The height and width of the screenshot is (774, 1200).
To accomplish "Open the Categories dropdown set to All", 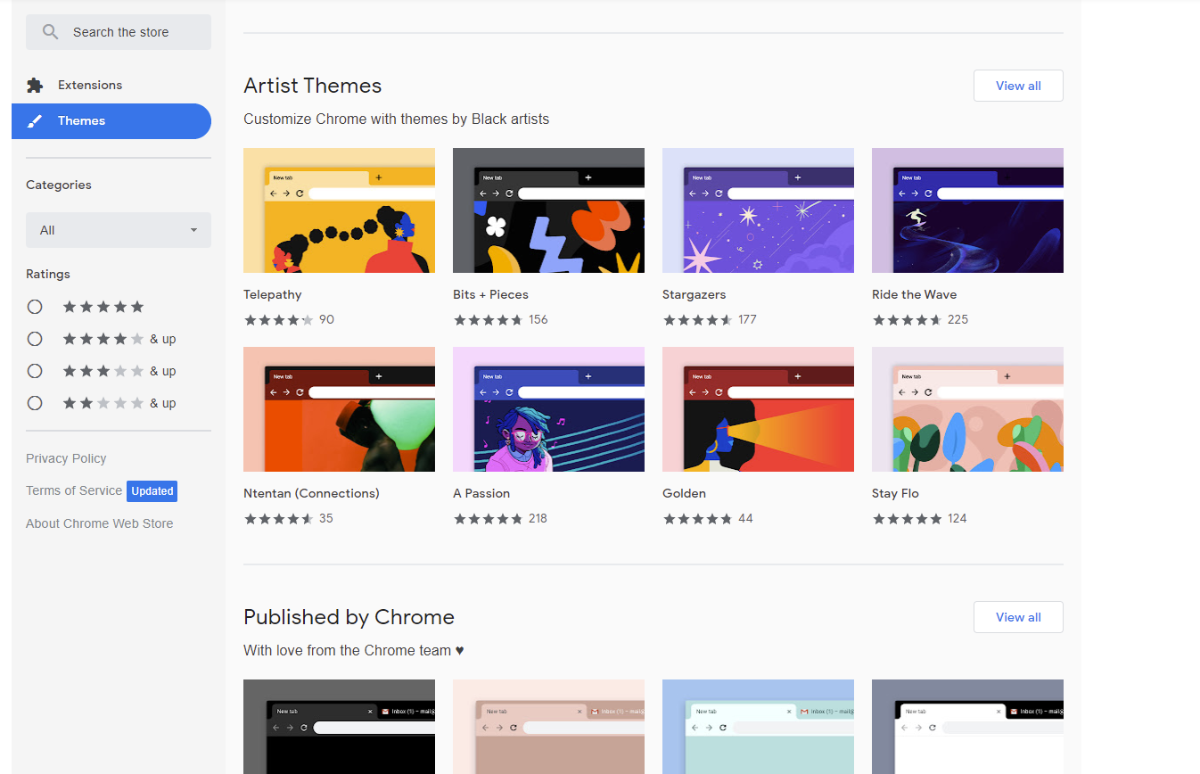I will (x=118, y=230).
